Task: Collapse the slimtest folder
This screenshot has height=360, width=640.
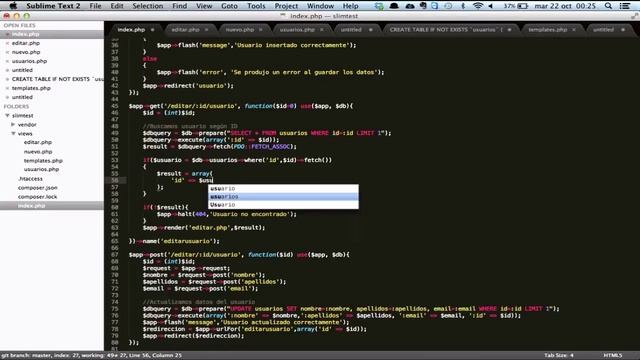Action: pyautogui.click(x=7, y=116)
